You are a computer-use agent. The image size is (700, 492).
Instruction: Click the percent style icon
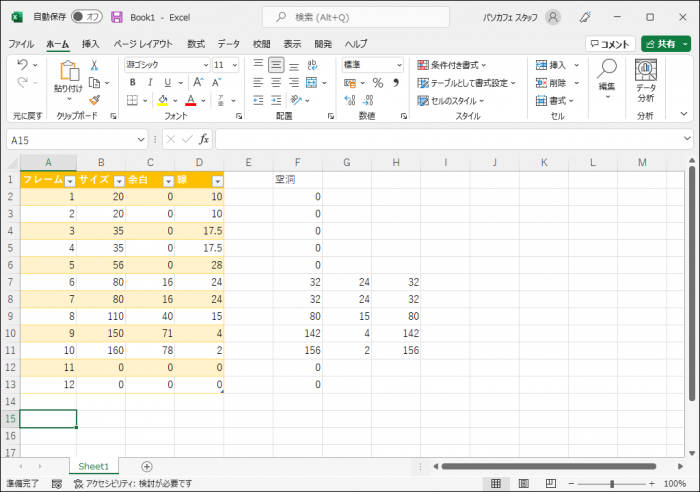(378, 83)
